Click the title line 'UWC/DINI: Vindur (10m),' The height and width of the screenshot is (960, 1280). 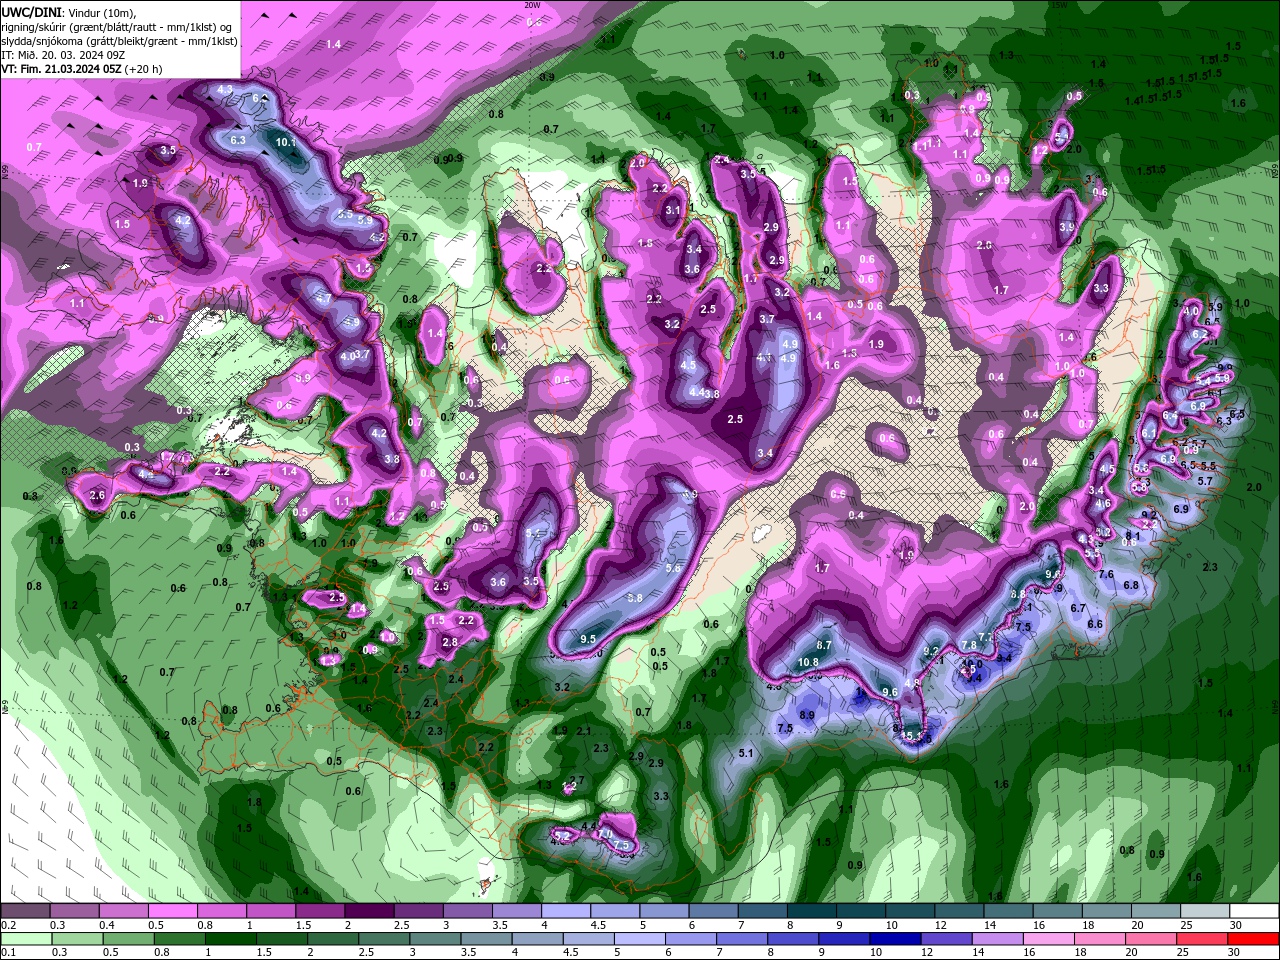click(68, 12)
